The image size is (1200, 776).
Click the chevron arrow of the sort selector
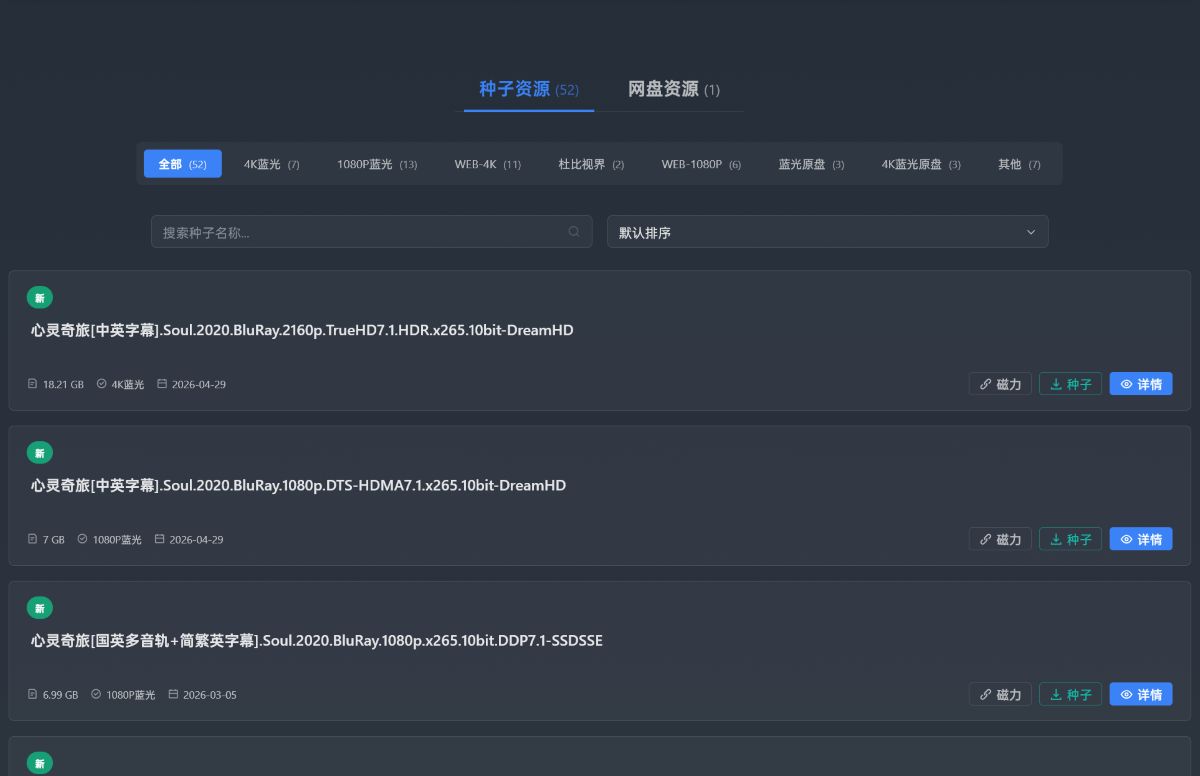[1031, 232]
